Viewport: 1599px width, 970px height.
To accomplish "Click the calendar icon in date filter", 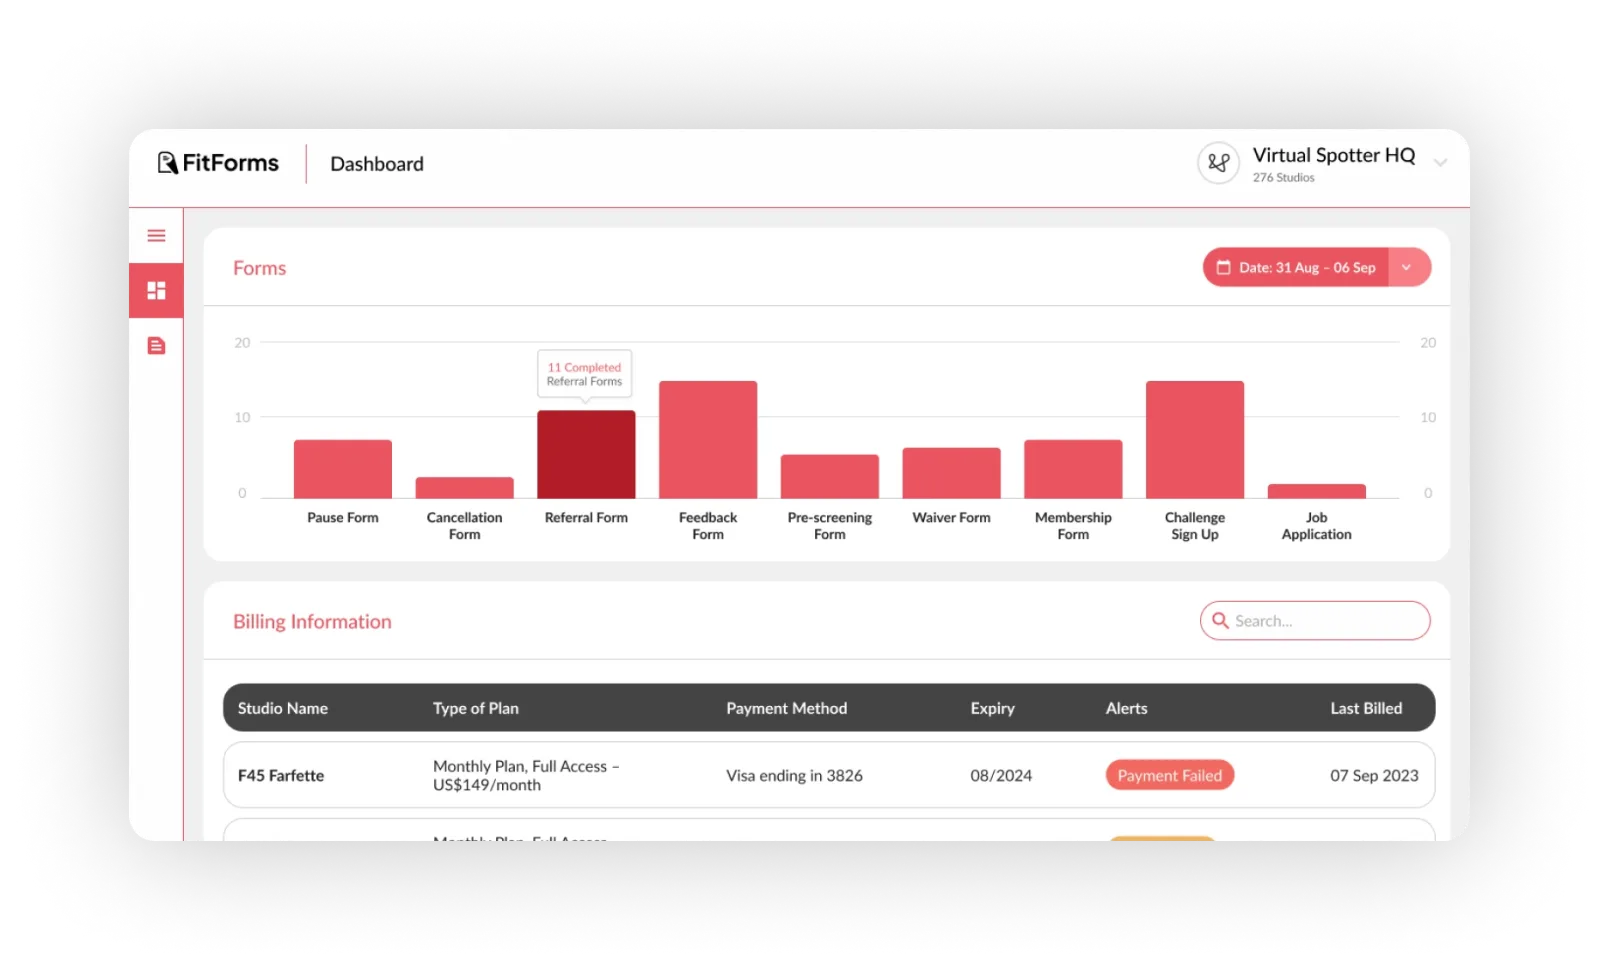I will point(1223,268).
